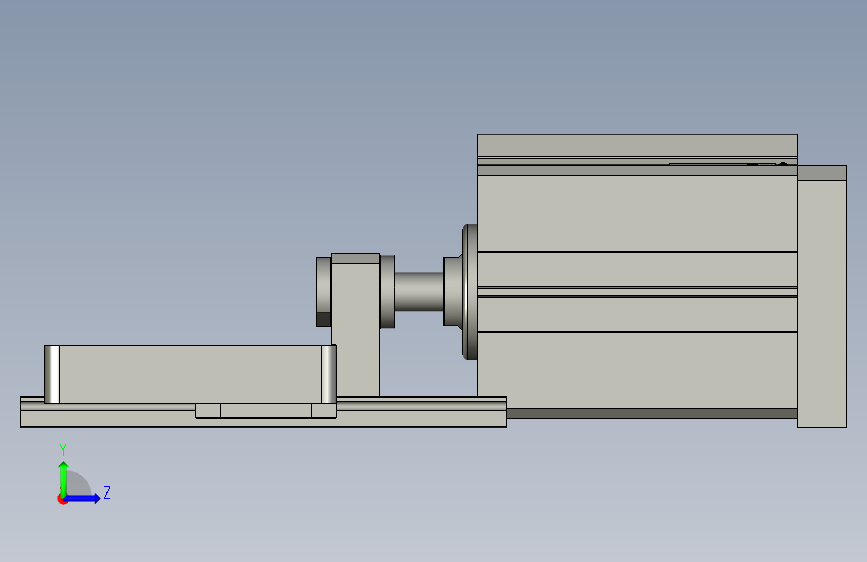Image resolution: width=867 pixels, height=562 pixels.
Task: Click the blue Z axis arrow of the triad
Action: [x=83, y=498]
